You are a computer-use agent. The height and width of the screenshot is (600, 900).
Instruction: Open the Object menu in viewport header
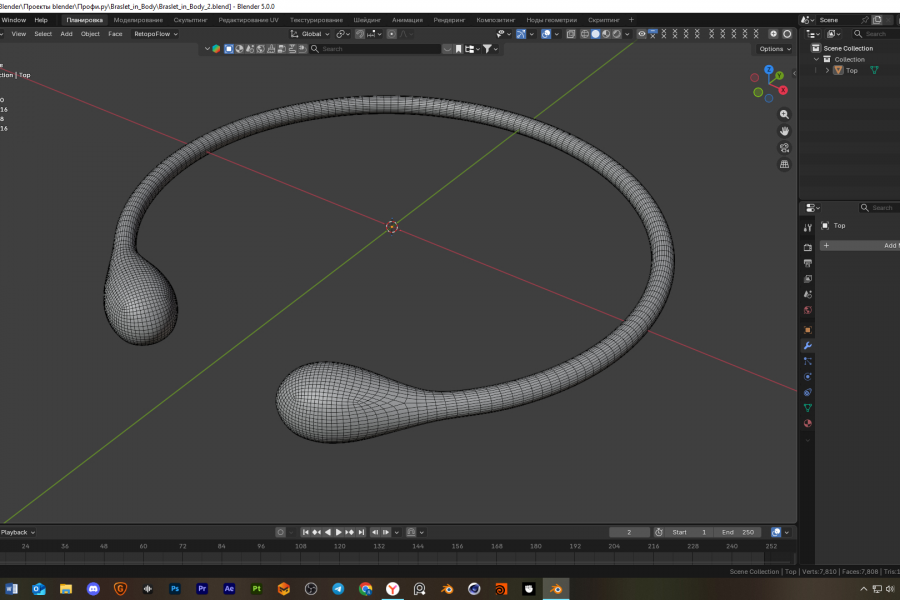pyautogui.click(x=90, y=34)
